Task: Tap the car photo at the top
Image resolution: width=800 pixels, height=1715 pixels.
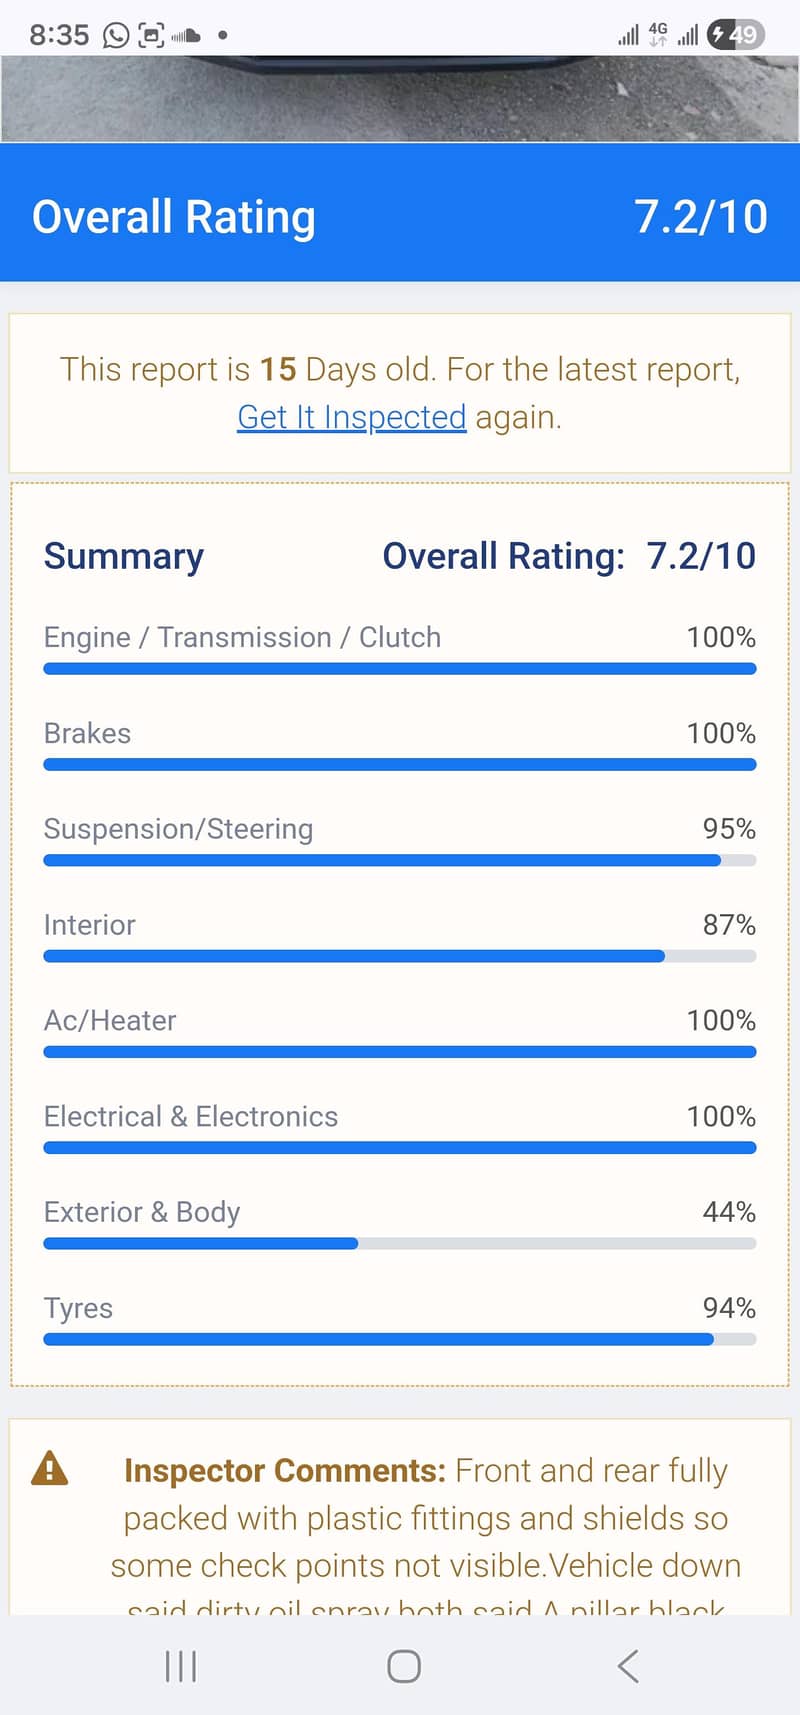Action: point(400,98)
